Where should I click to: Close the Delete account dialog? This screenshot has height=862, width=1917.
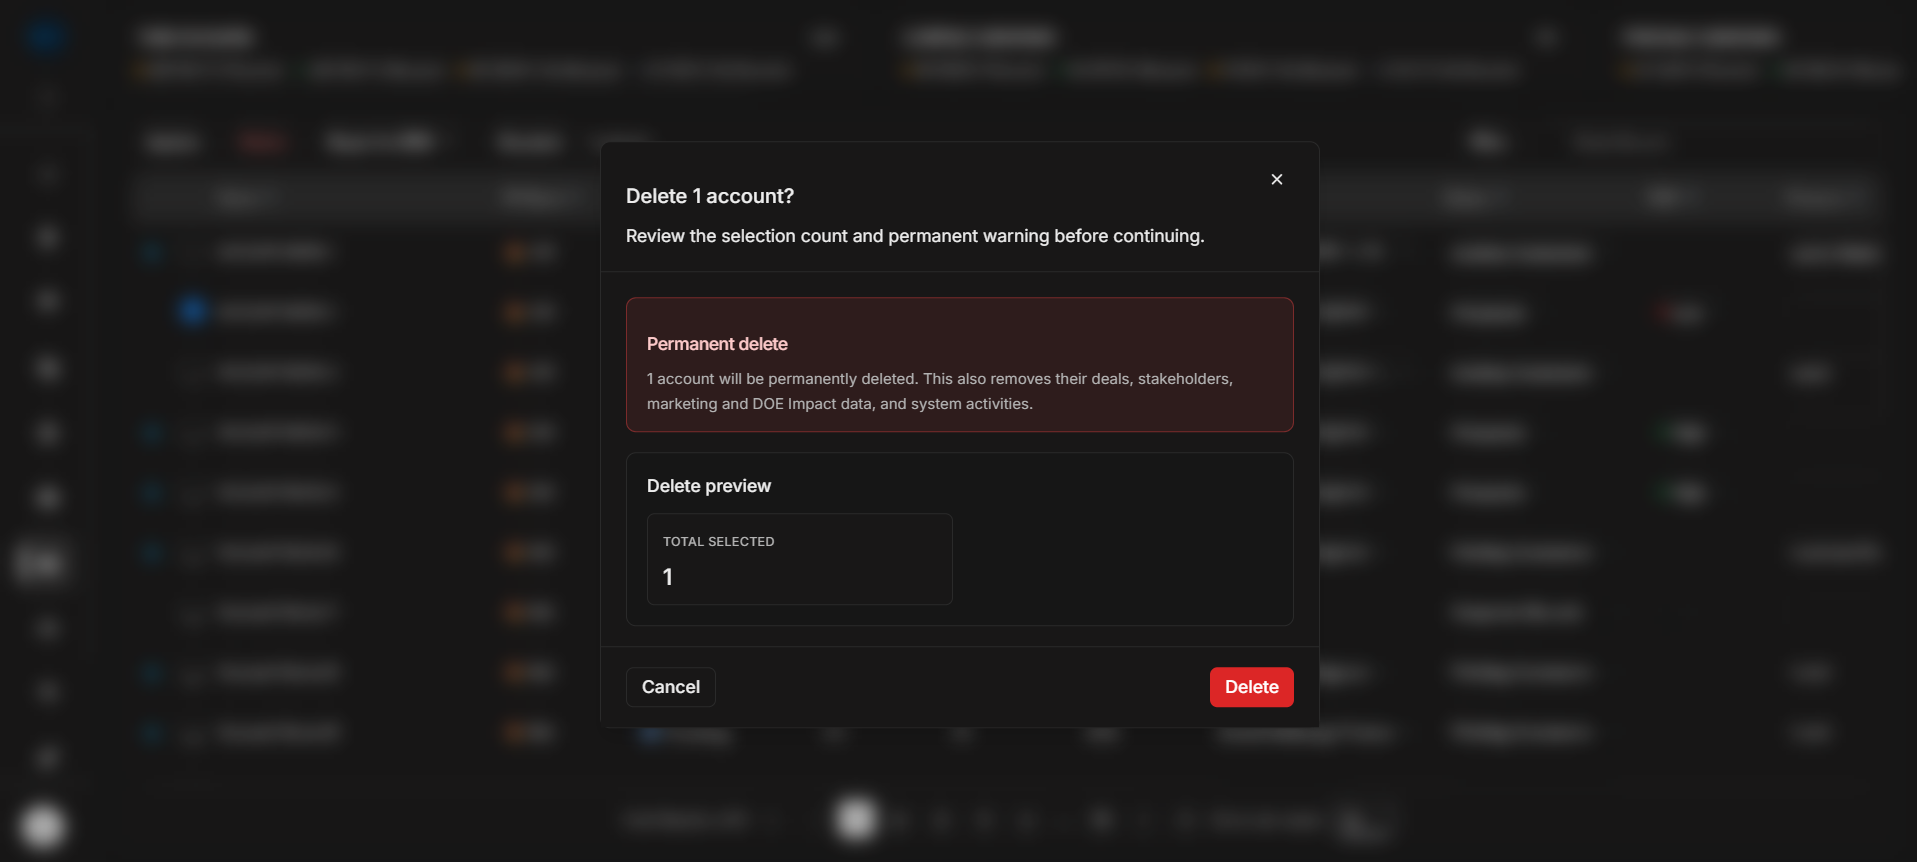pyautogui.click(x=1277, y=179)
